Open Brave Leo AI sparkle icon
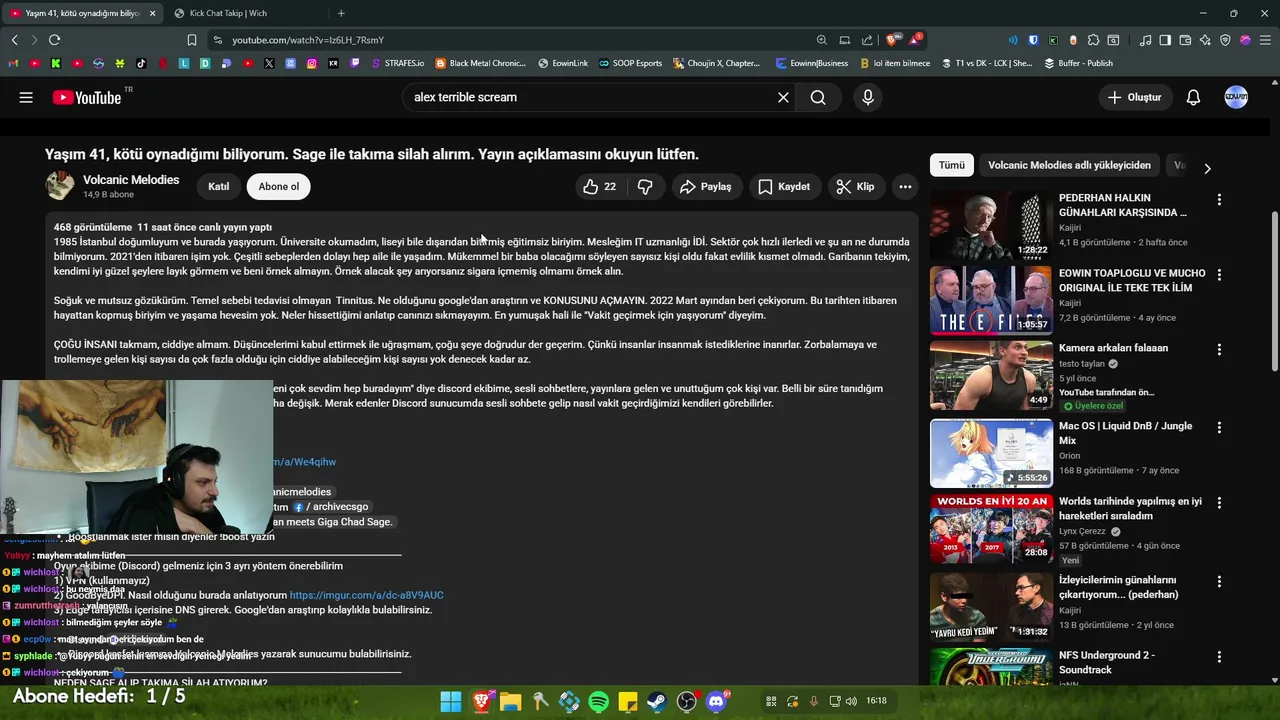Image resolution: width=1280 pixels, height=720 pixels. coord(1205,40)
